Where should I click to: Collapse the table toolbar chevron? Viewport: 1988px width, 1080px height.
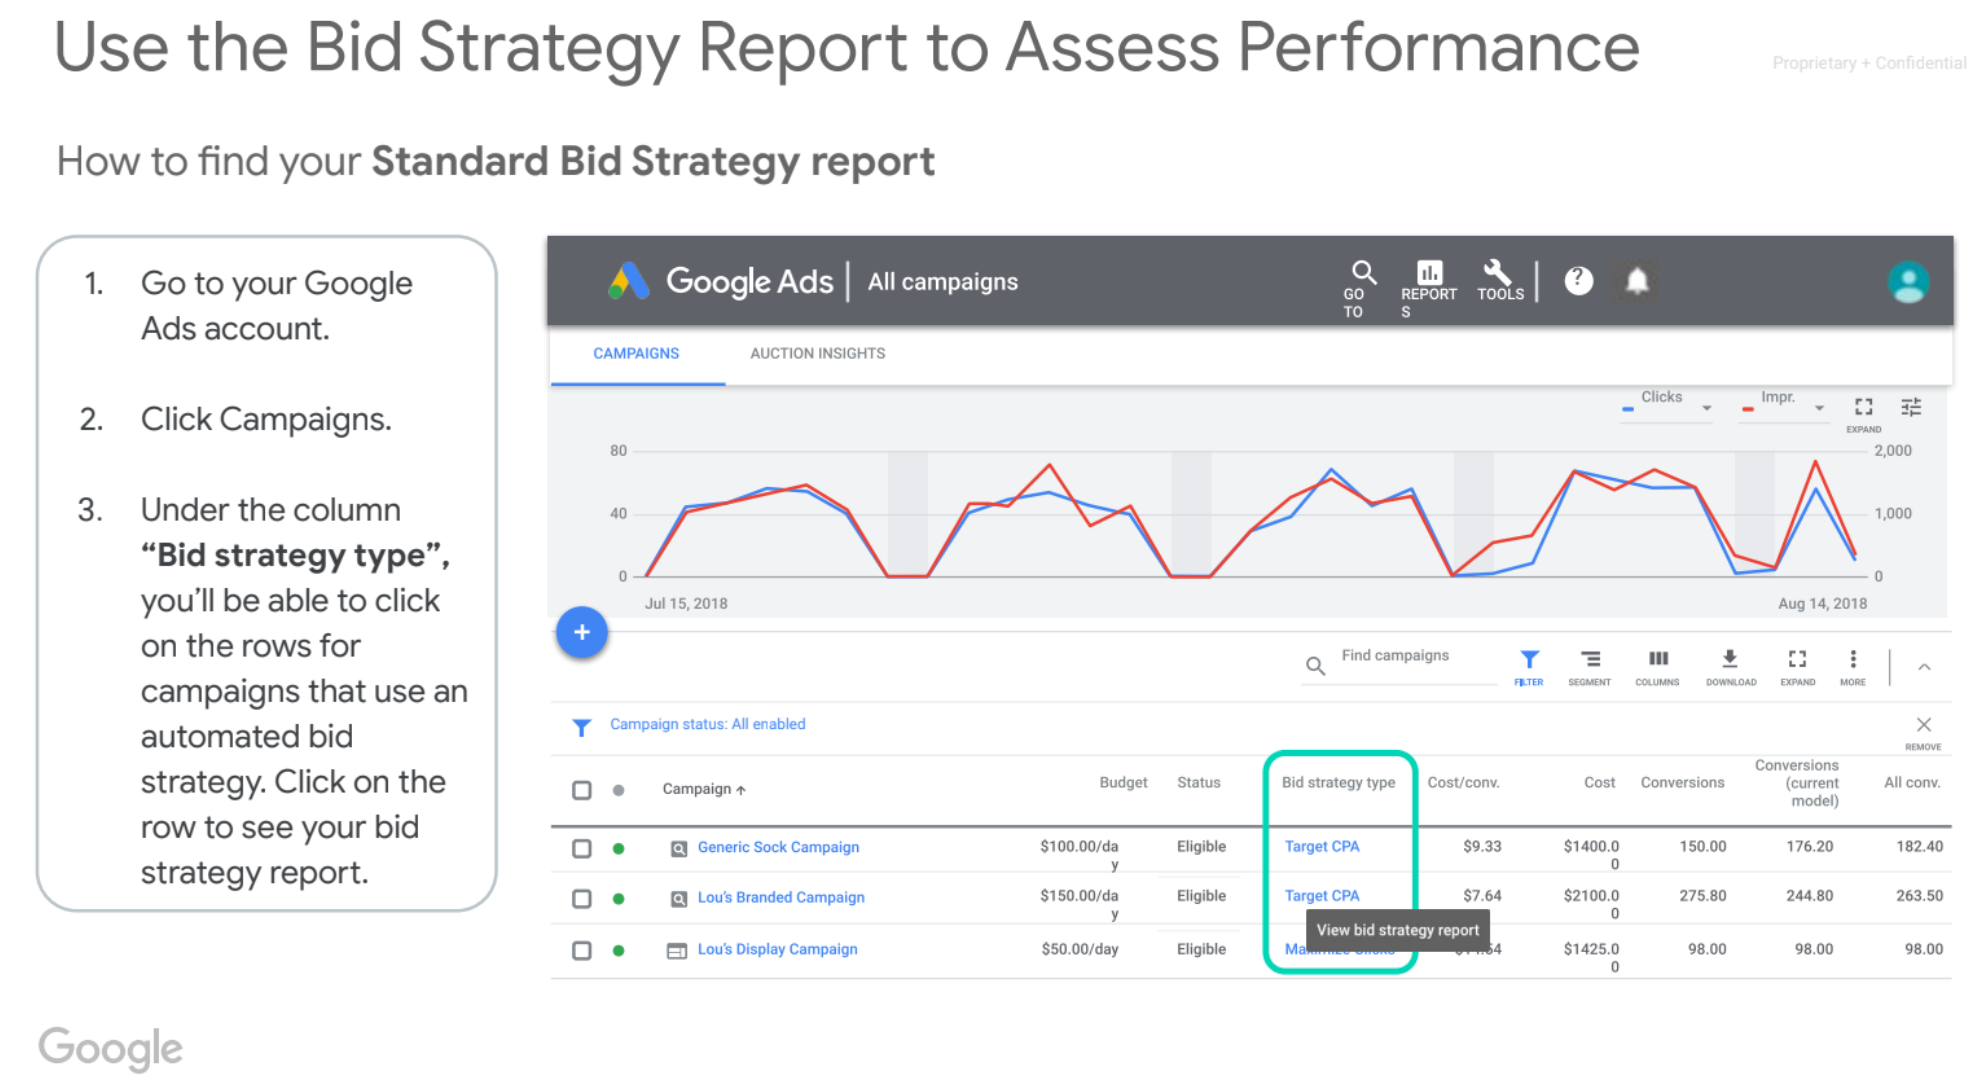[1924, 667]
